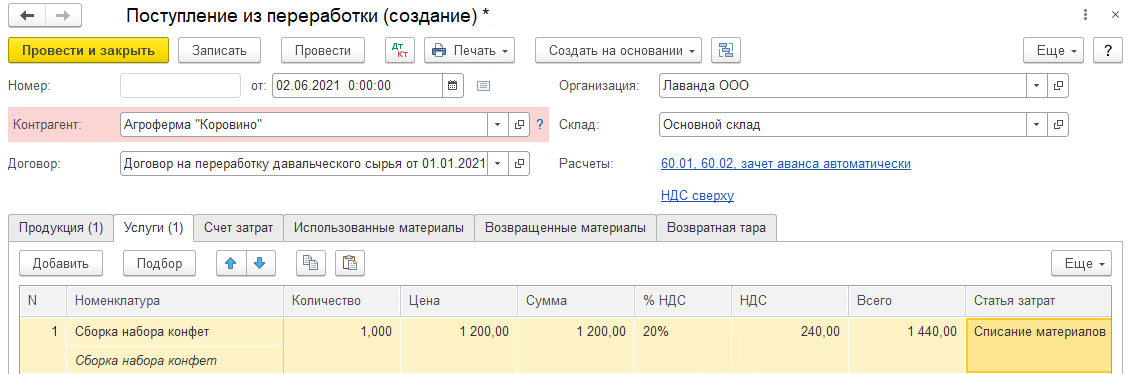
Task: Open Создать на основании dropdown
Action: [x=619, y=51]
